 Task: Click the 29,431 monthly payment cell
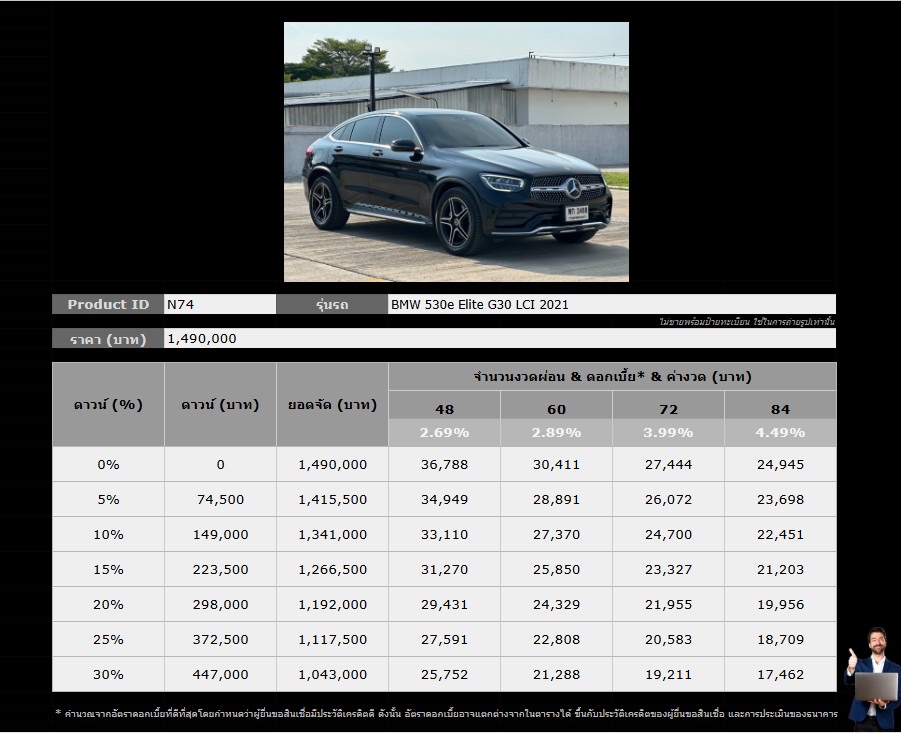pos(444,604)
